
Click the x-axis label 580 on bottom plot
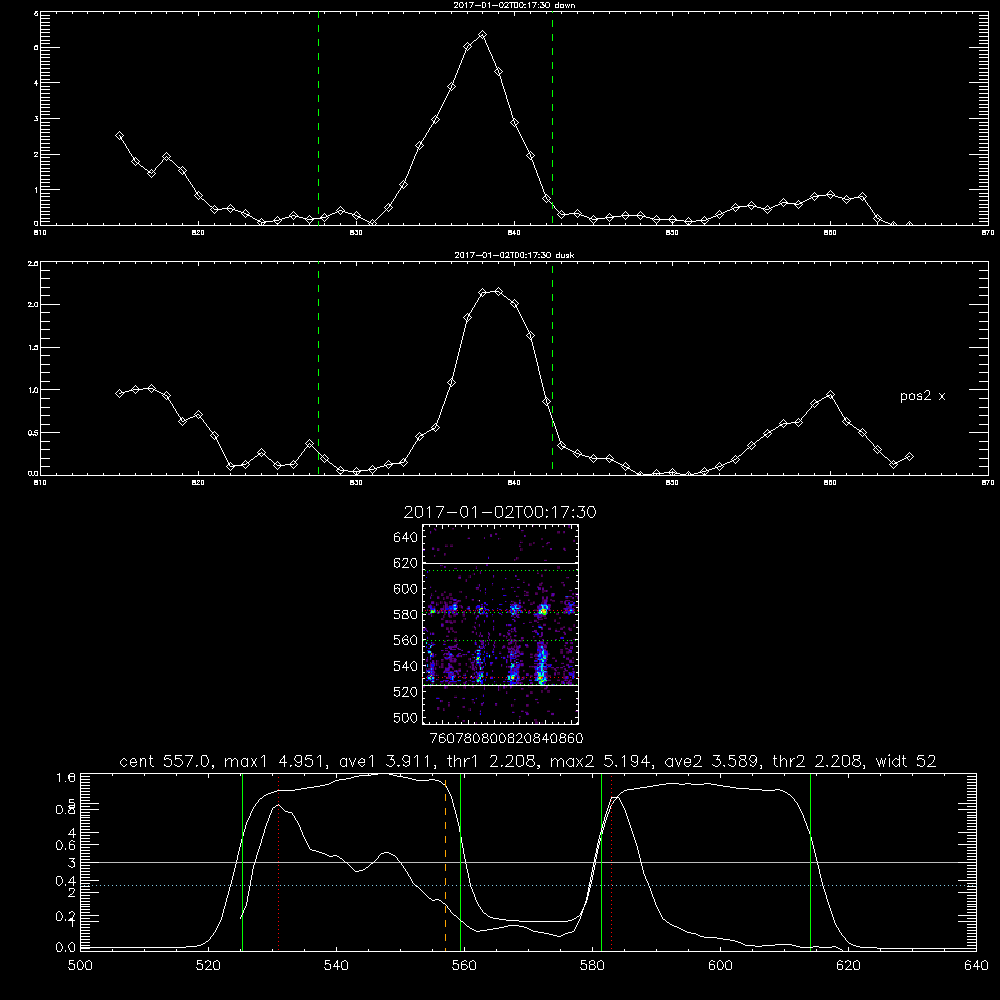pyautogui.click(x=592, y=966)
